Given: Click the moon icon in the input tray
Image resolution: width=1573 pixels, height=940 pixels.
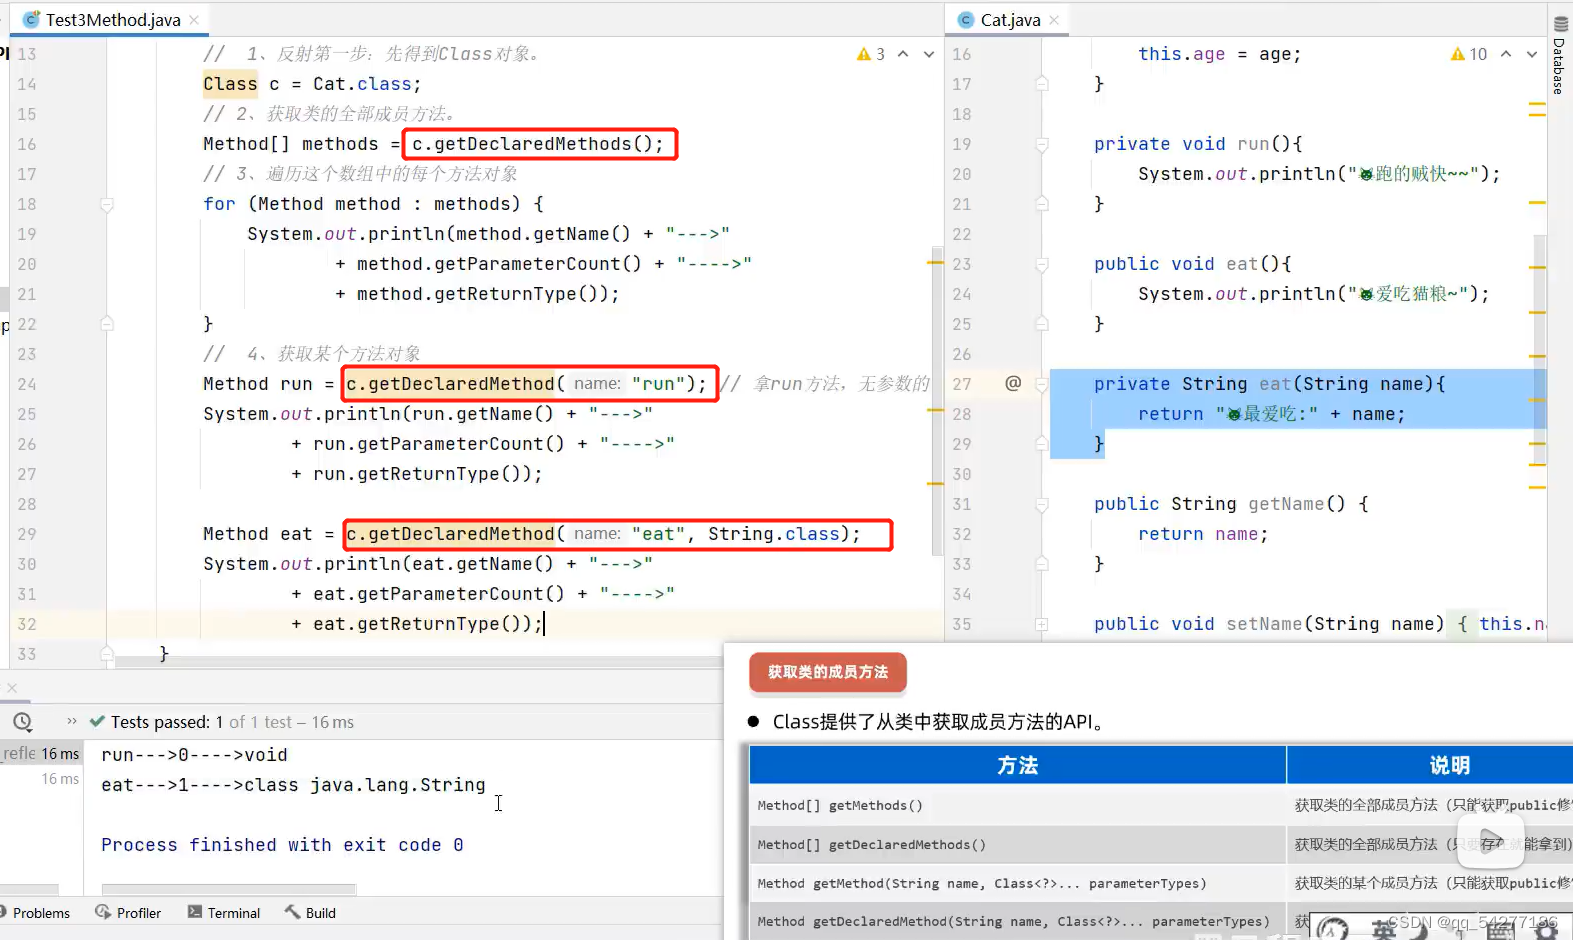Looking at the screenshot, I should [x=1421, y=930].
